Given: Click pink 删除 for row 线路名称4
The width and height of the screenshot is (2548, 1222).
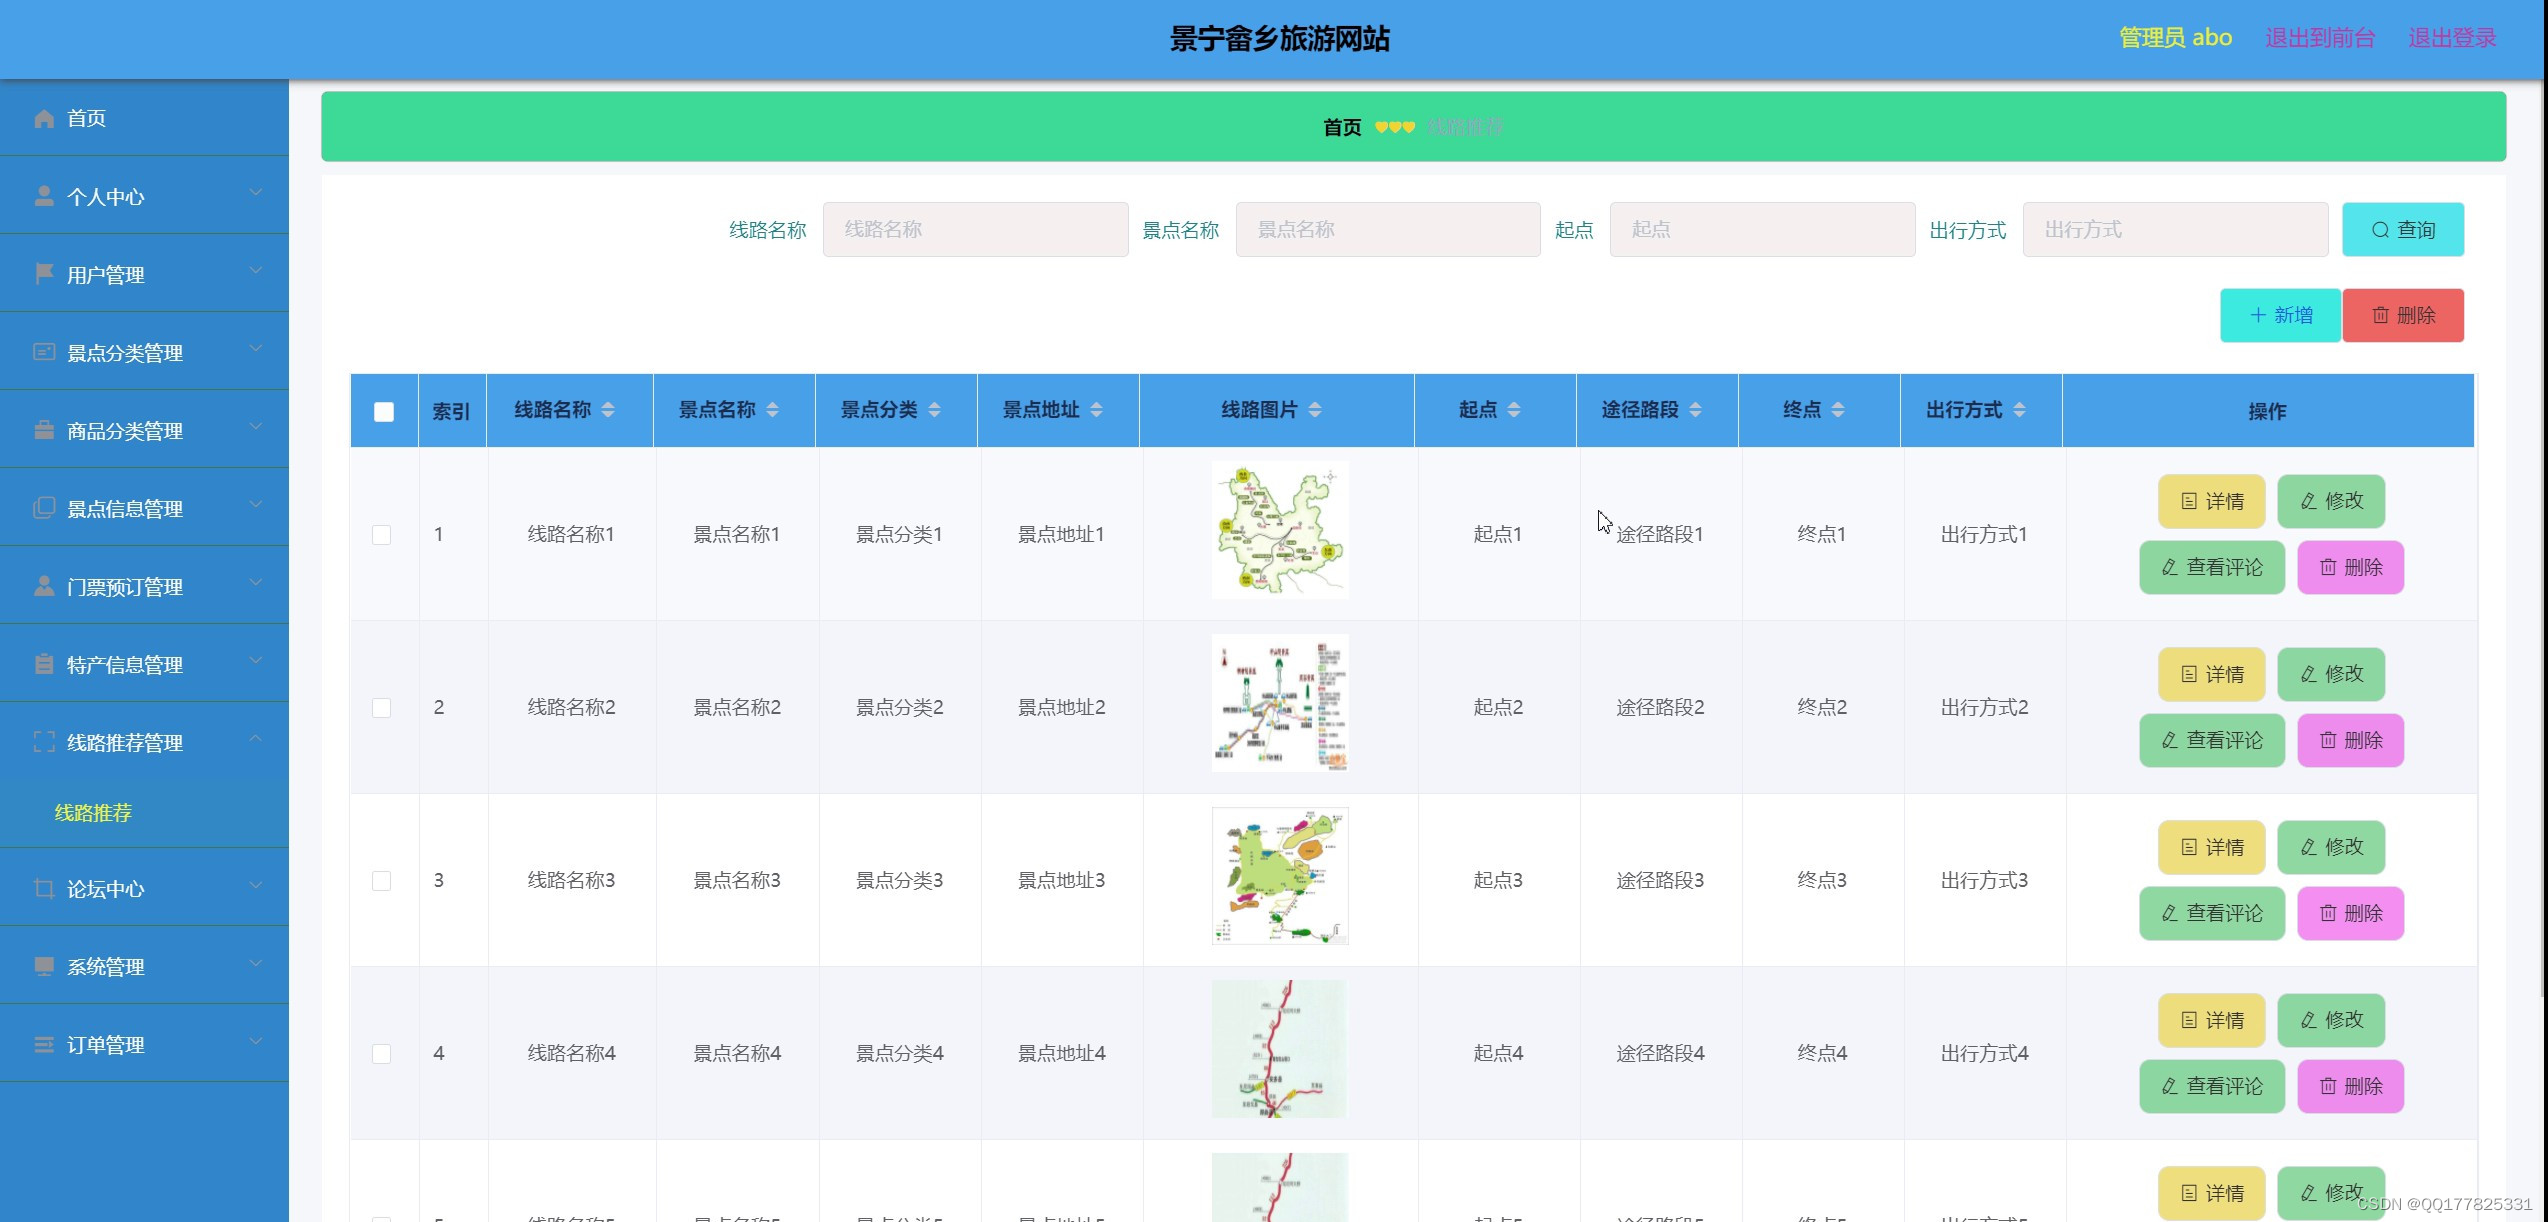Looking at the screenshot, I should (x=2350, y=1086).
